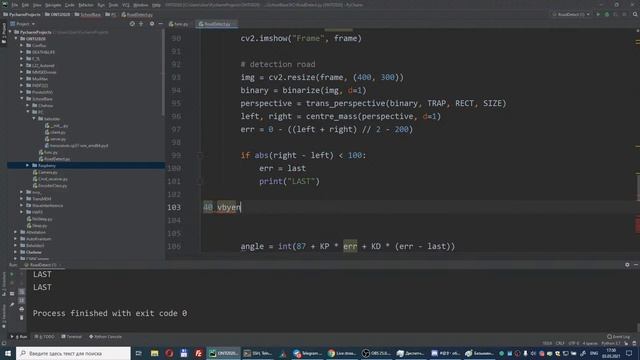This screenshot has height=360, width=640.
Task: Select the Raspberry folder row
Action: point(86,165)
